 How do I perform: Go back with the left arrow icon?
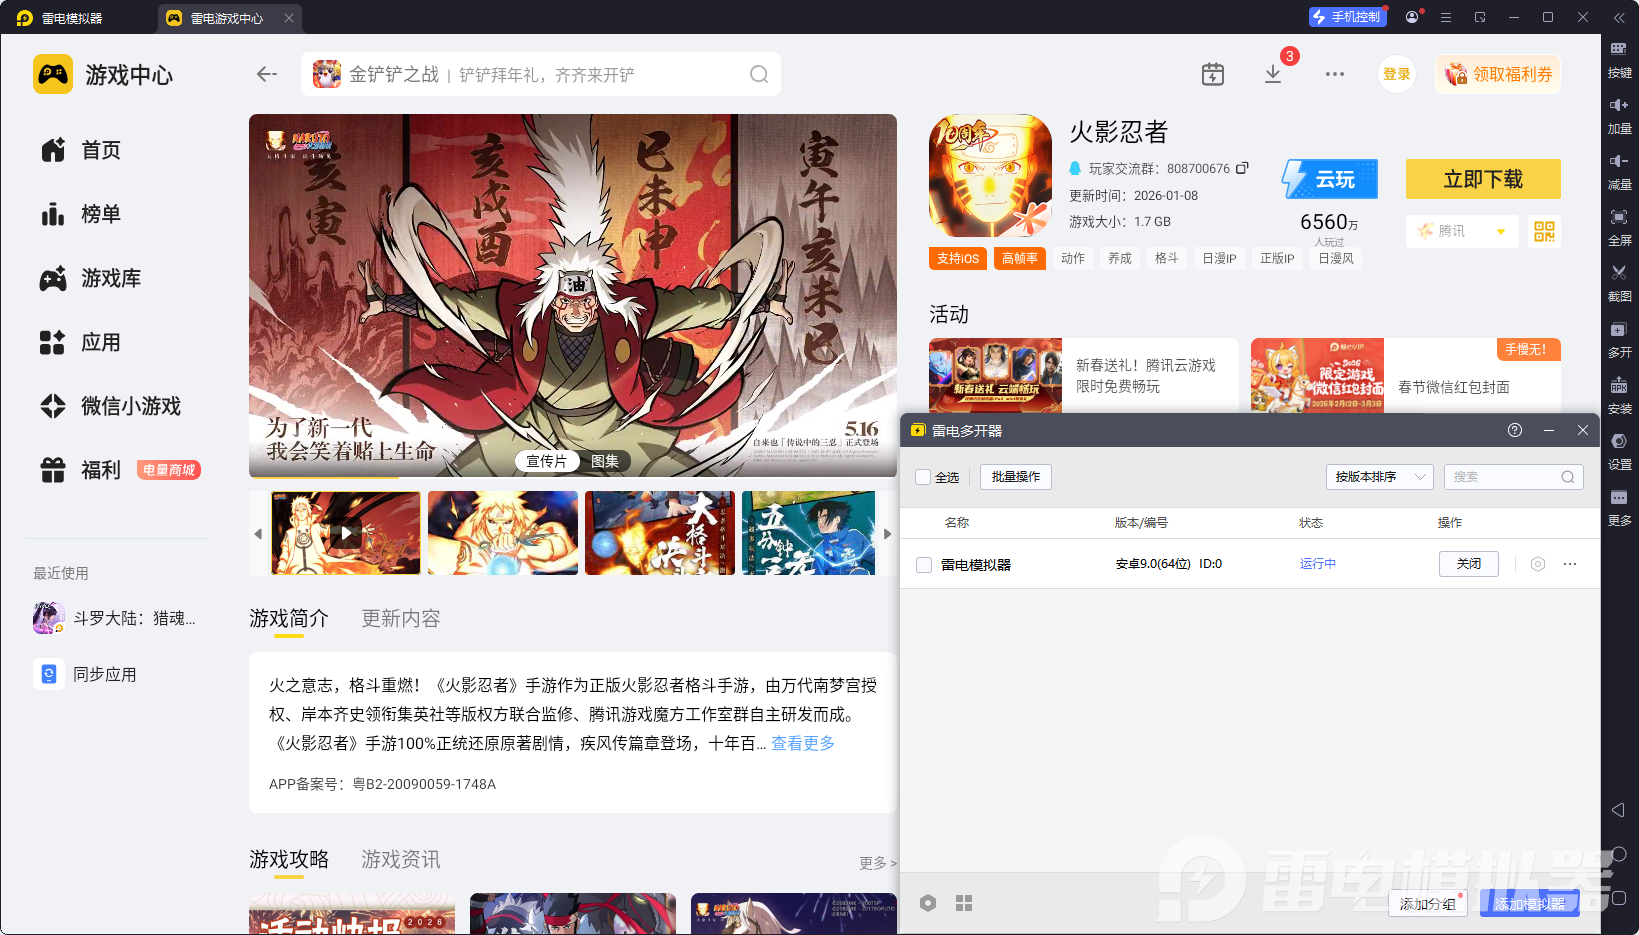(266, 74)
